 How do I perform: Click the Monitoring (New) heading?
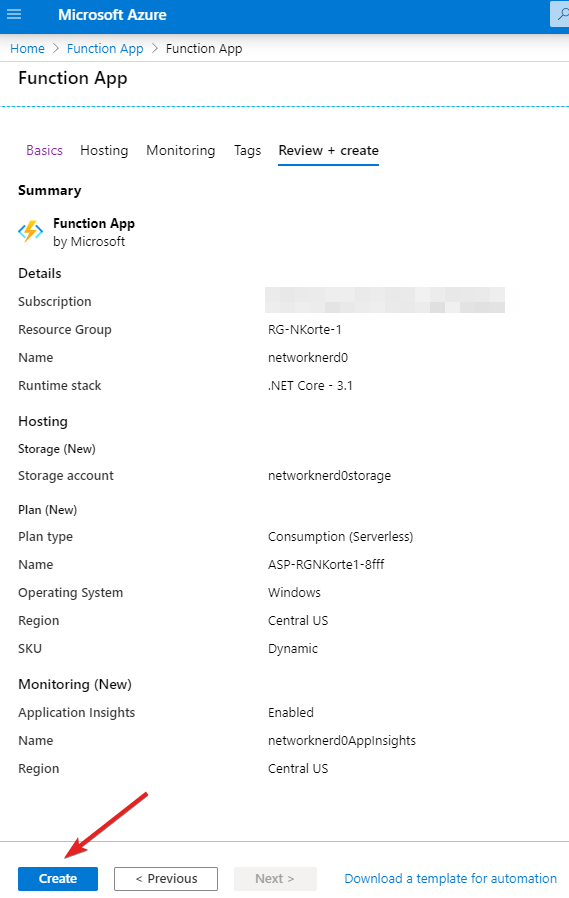75,684
